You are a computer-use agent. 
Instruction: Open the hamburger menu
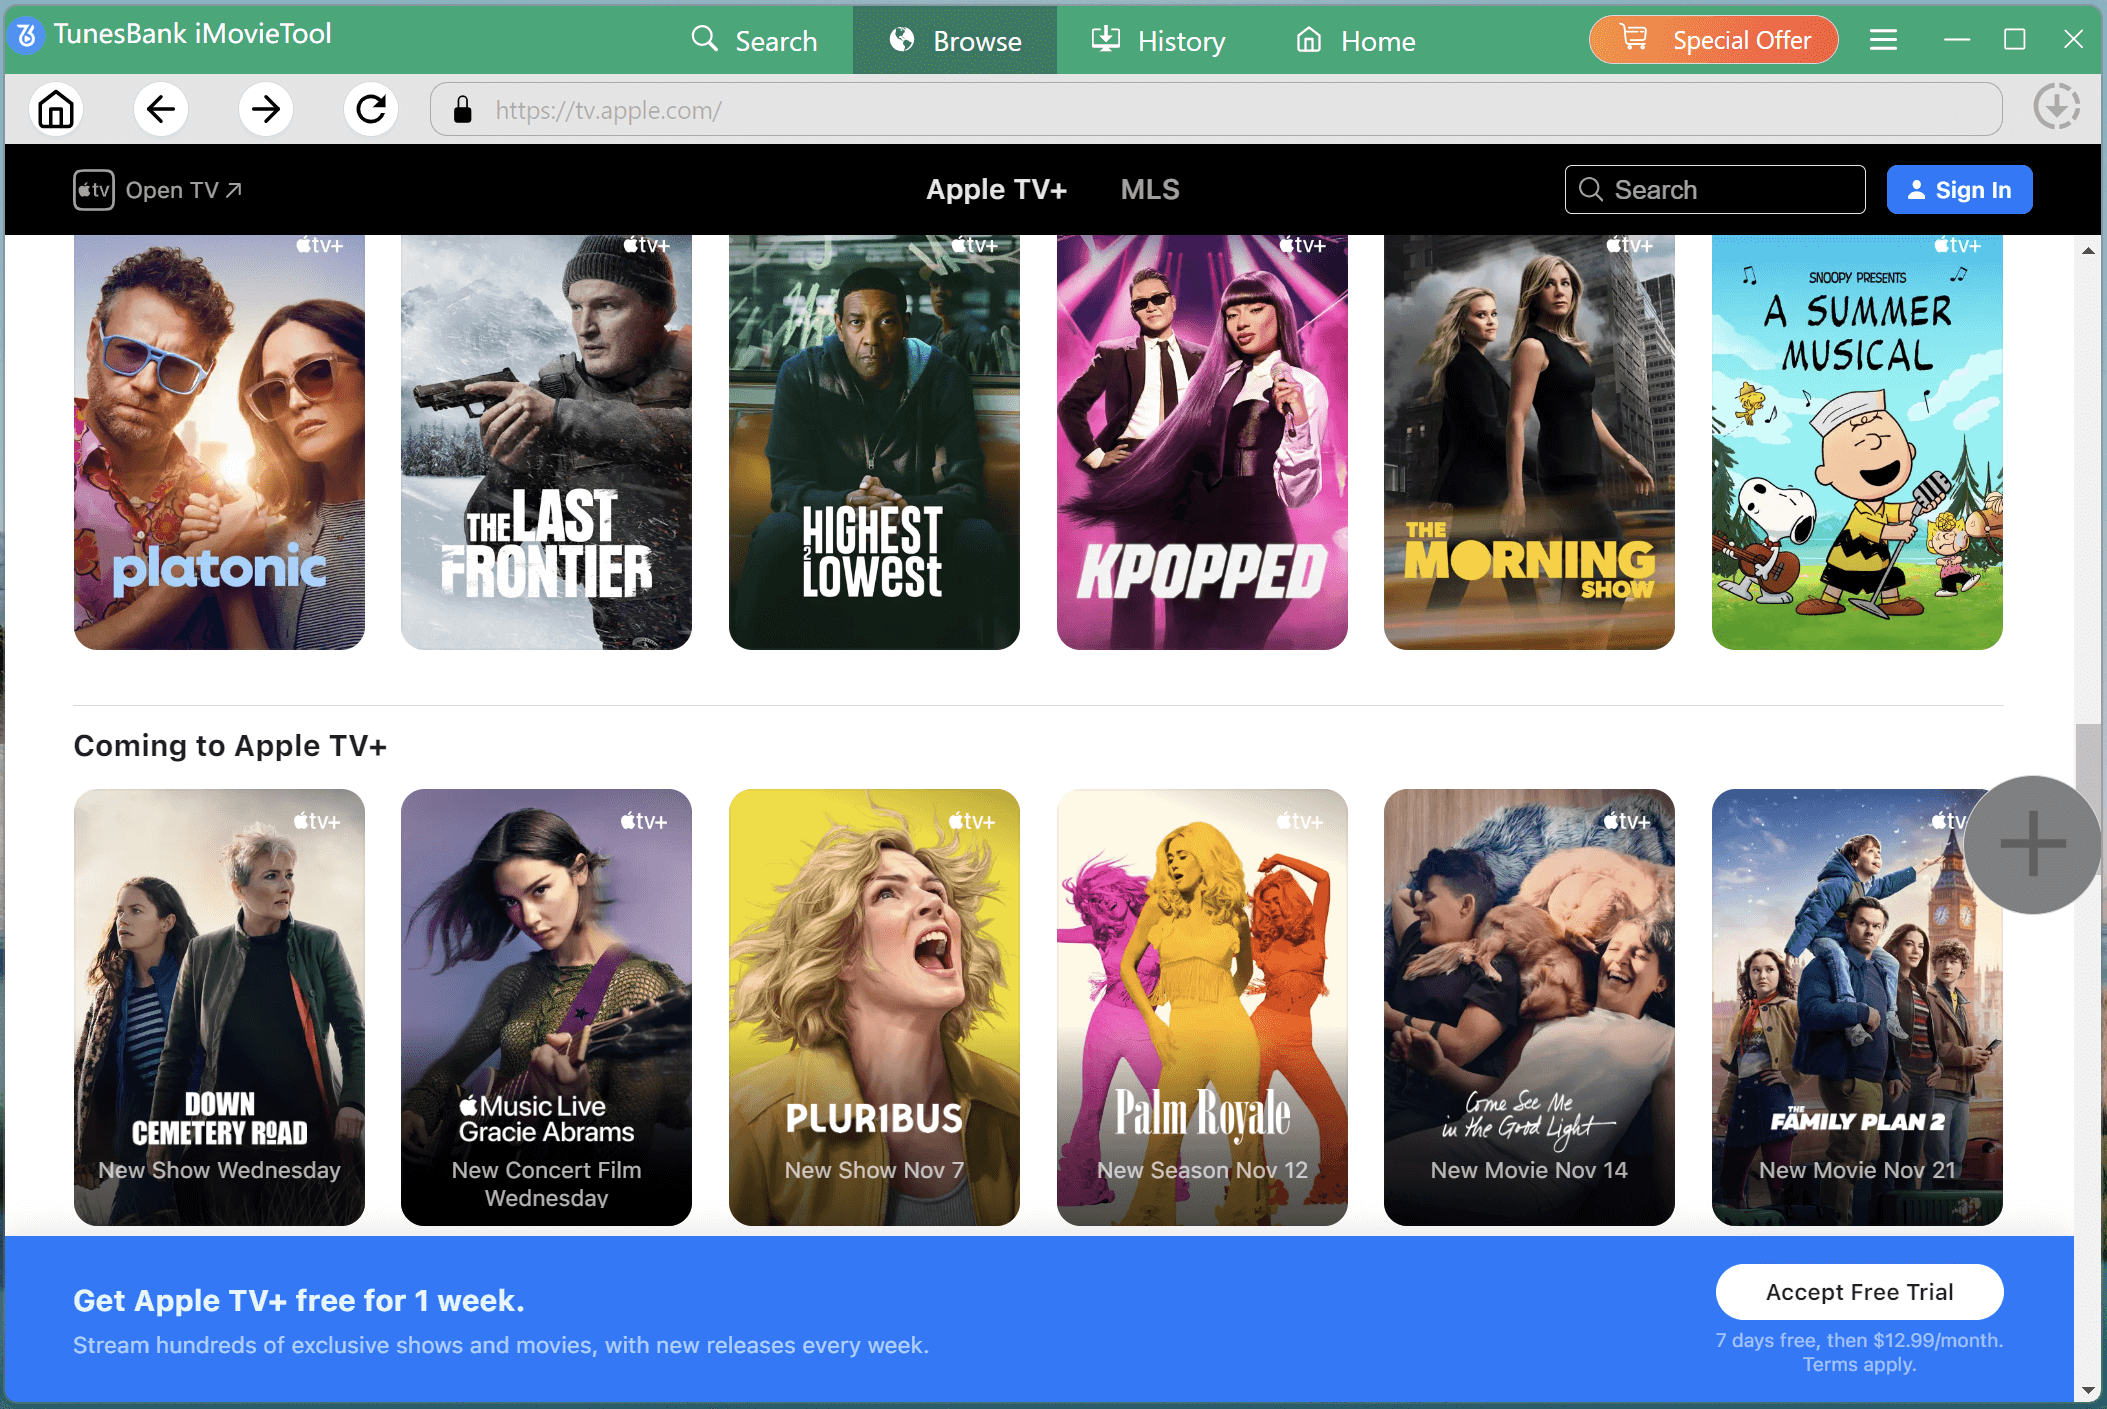1883,39
